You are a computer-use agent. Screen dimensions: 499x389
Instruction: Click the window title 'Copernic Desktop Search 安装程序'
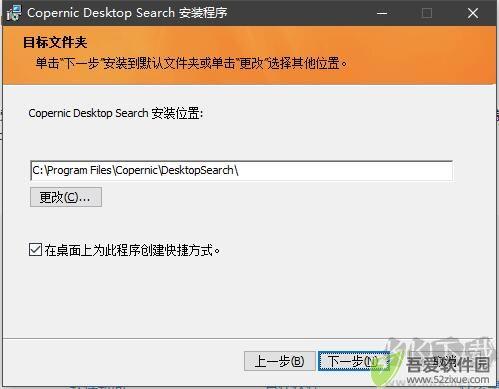coord(127,13)
